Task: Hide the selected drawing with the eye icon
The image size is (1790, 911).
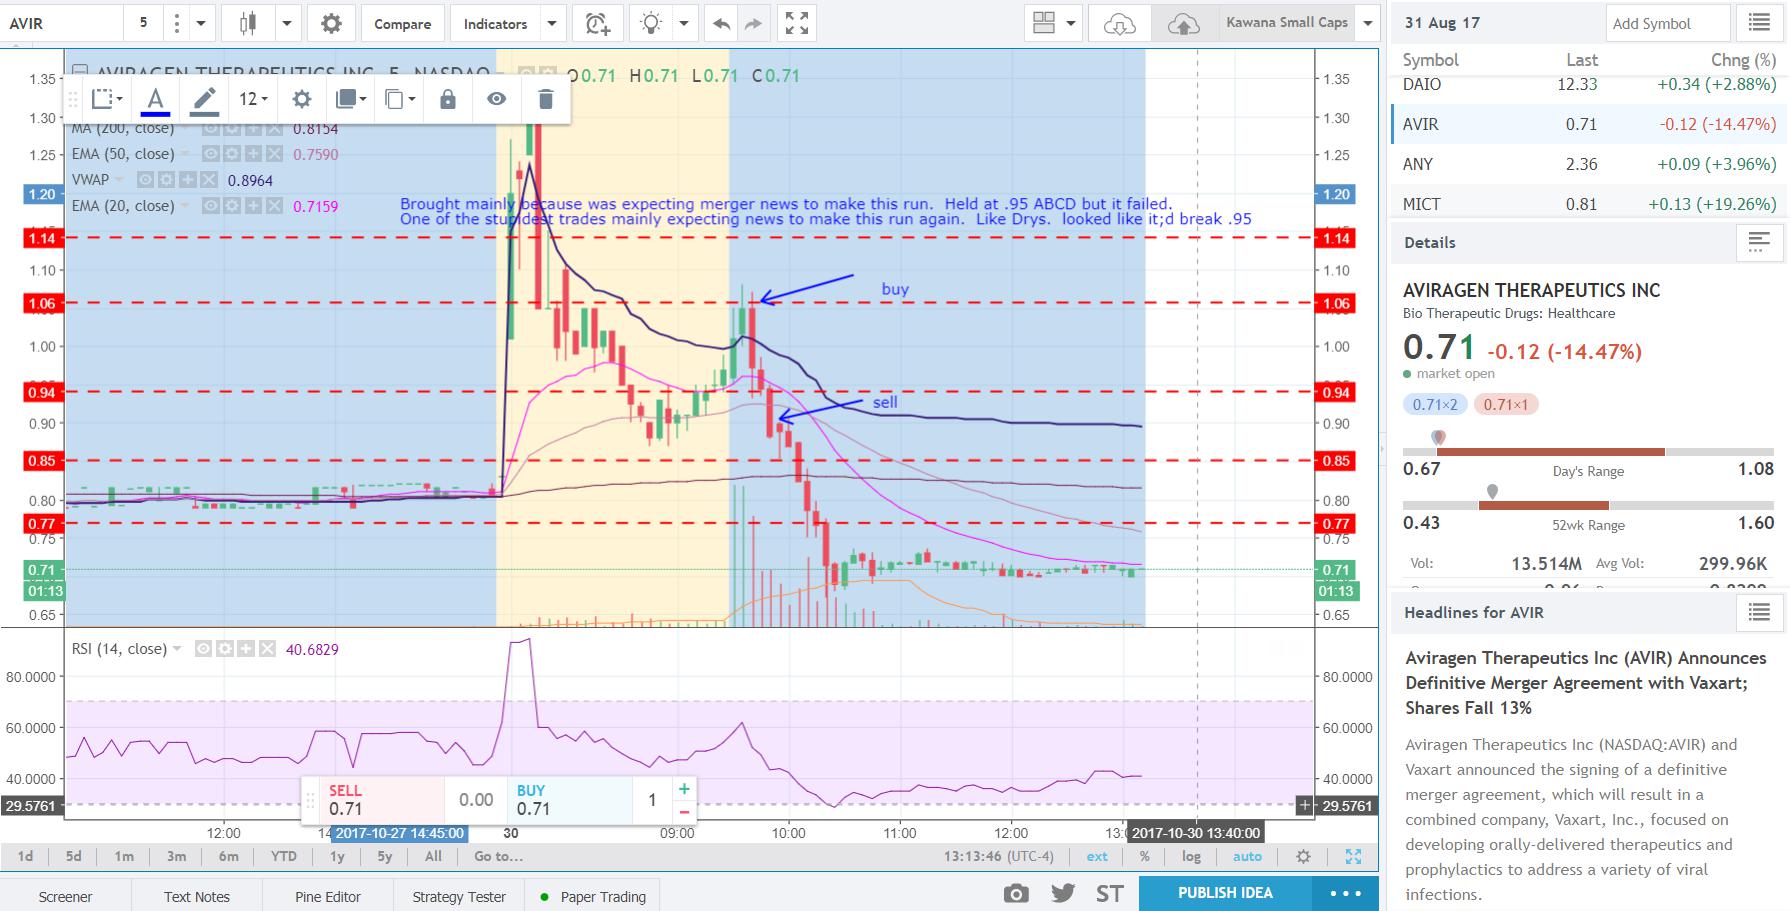Action: (496, 99)
